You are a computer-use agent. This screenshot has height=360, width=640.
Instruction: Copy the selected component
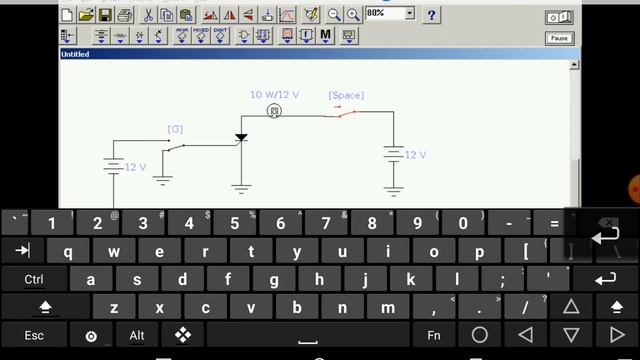coord(167,15)
